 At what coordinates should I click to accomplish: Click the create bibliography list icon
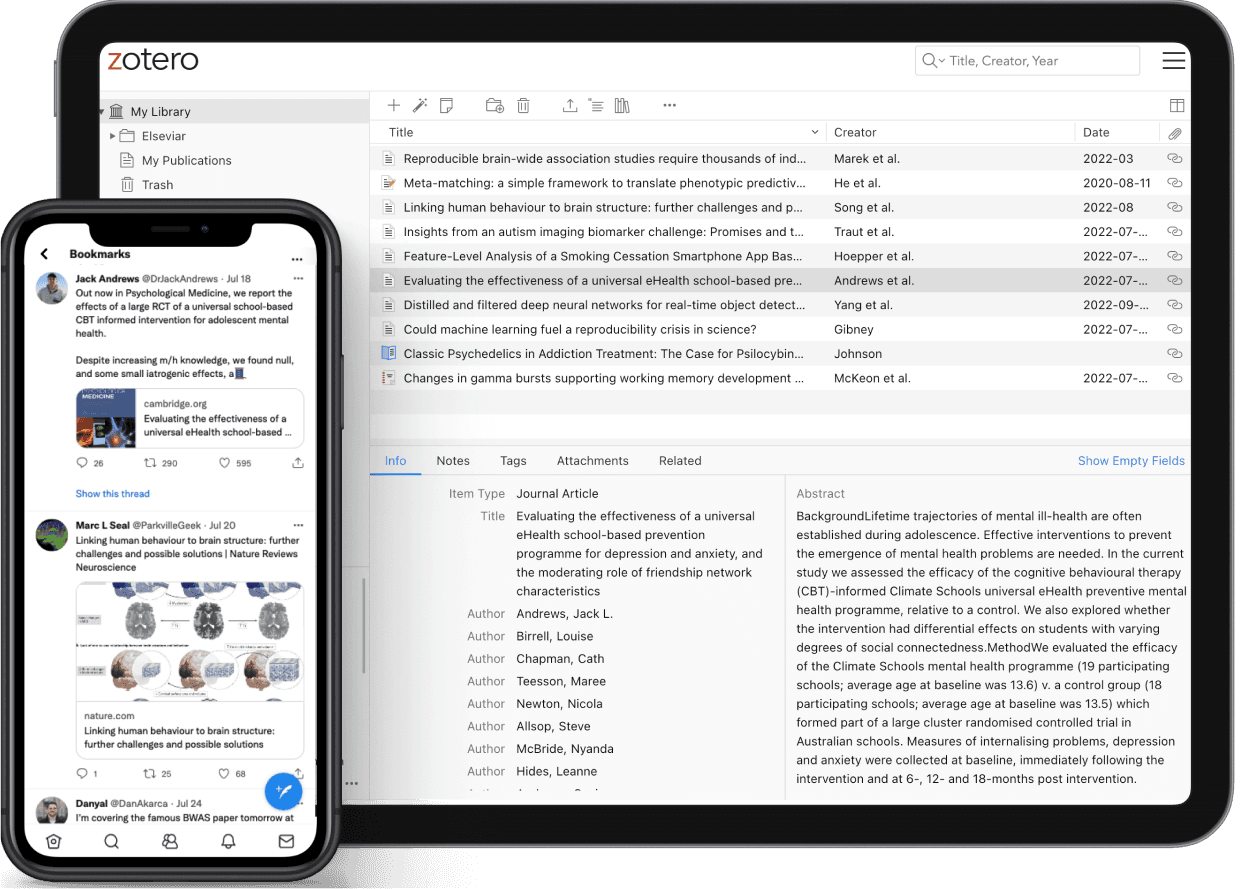(595, 105)
